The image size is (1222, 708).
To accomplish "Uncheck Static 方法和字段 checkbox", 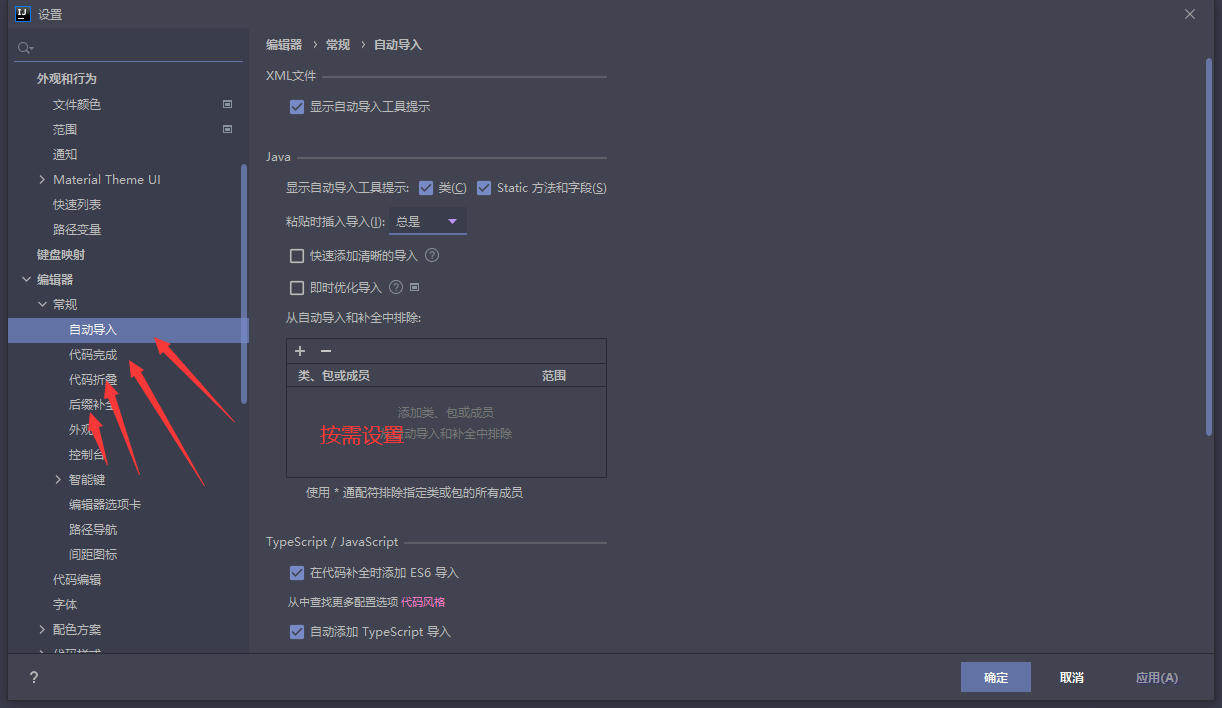I will (484, 187).
